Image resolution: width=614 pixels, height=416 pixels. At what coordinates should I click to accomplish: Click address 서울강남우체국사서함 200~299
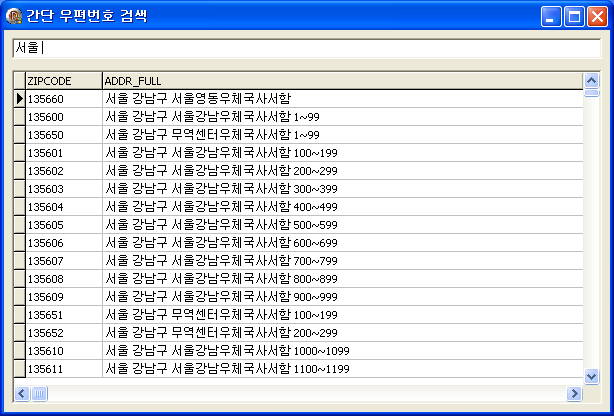pos(343,171)
